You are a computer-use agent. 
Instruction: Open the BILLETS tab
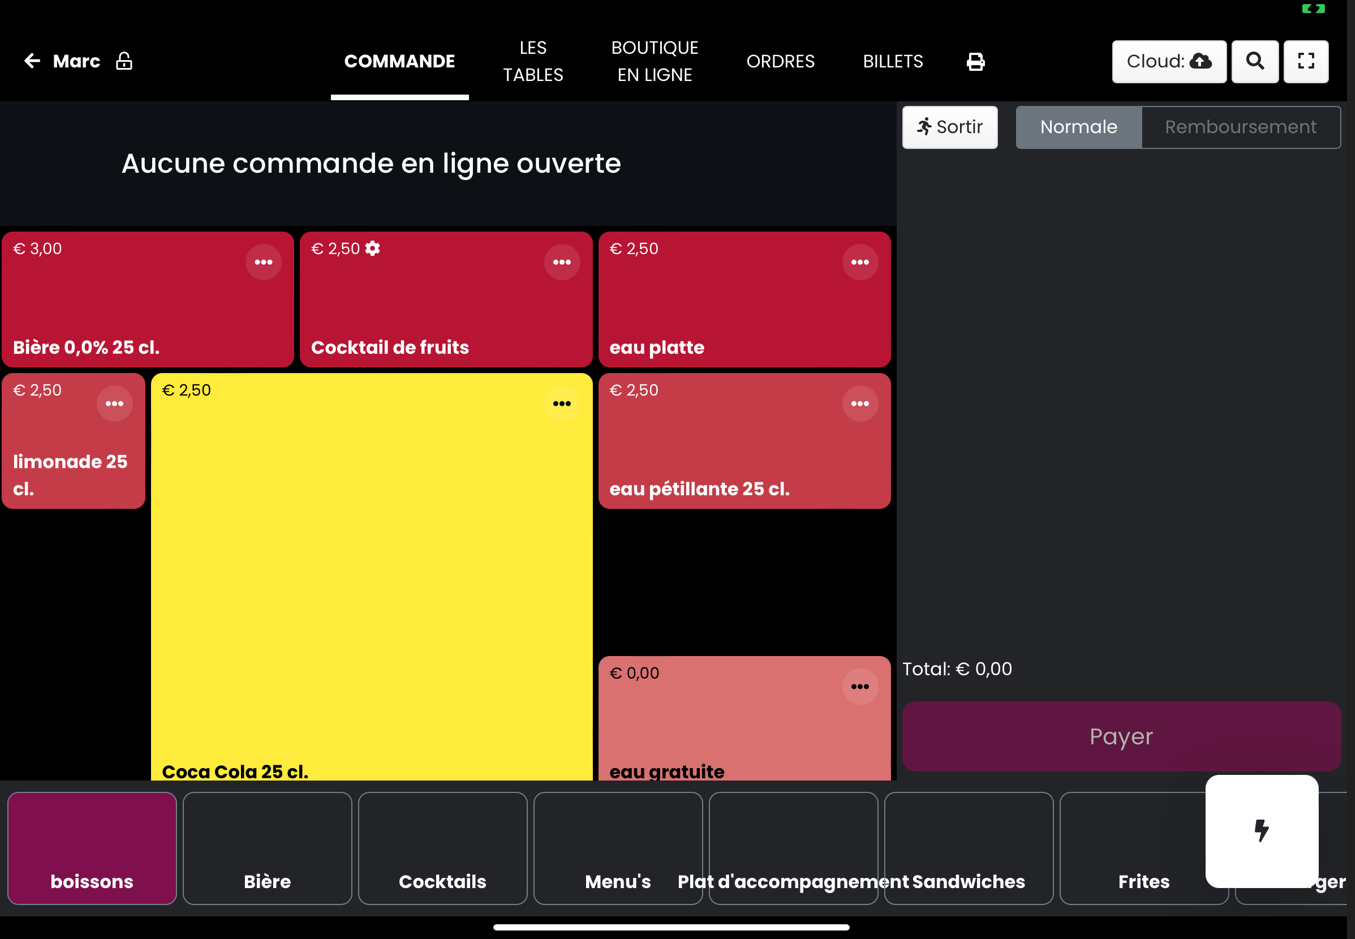[x=893, y=61]
